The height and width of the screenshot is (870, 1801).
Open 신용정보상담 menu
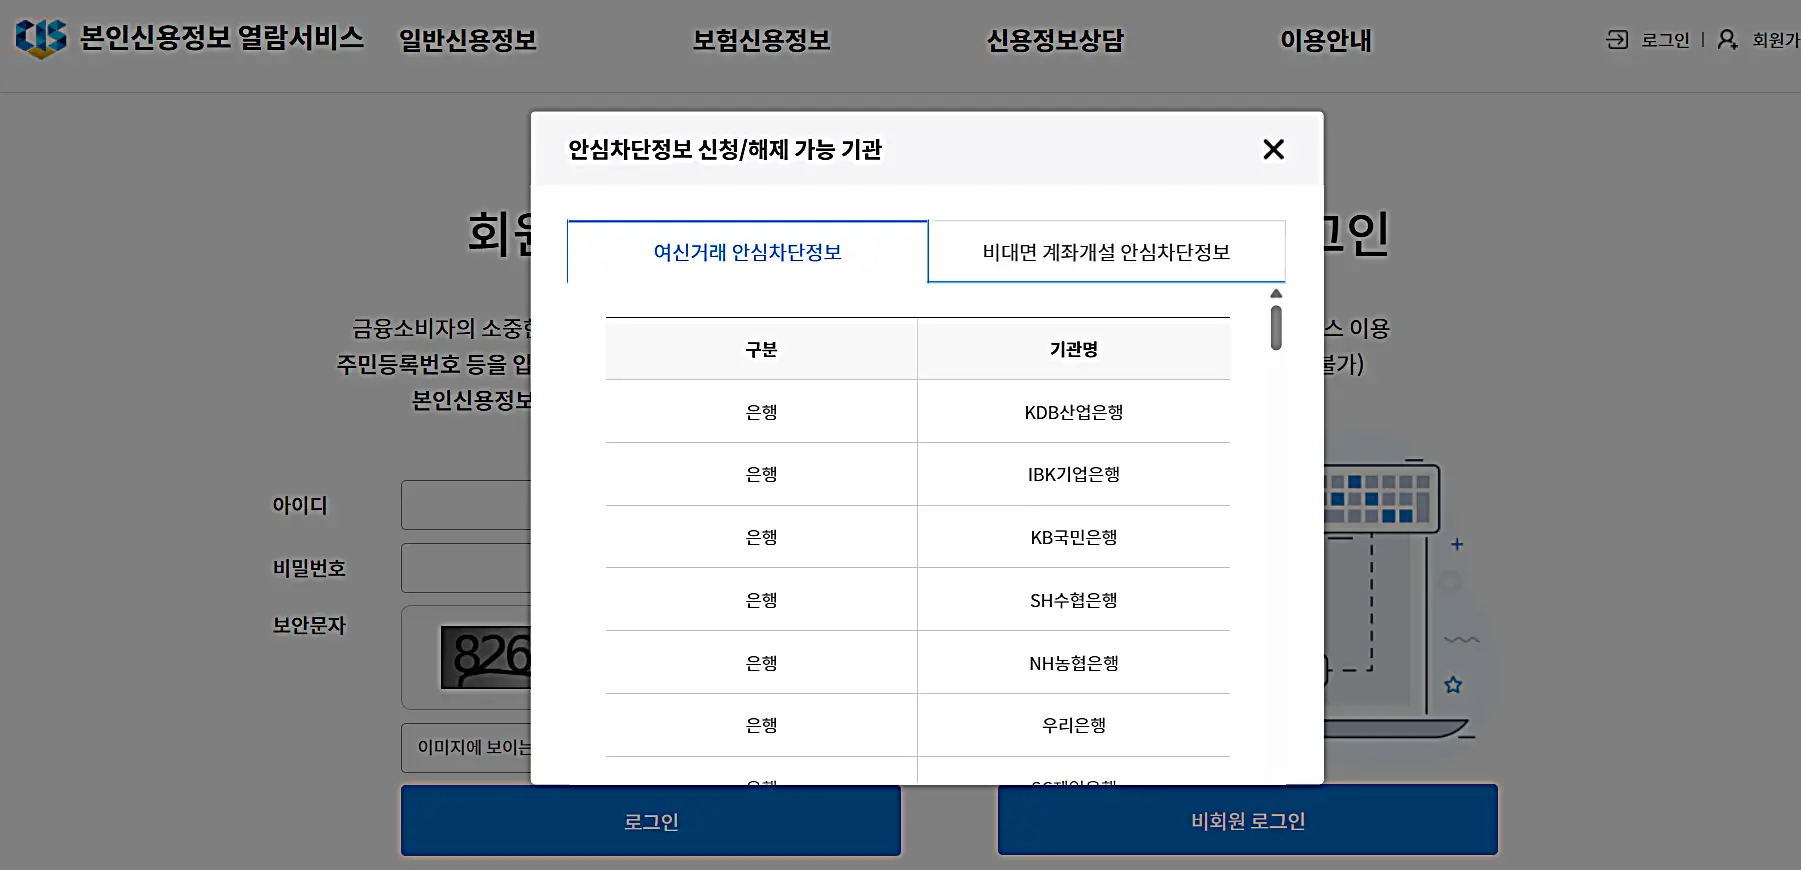click(x=1055, y=40)
